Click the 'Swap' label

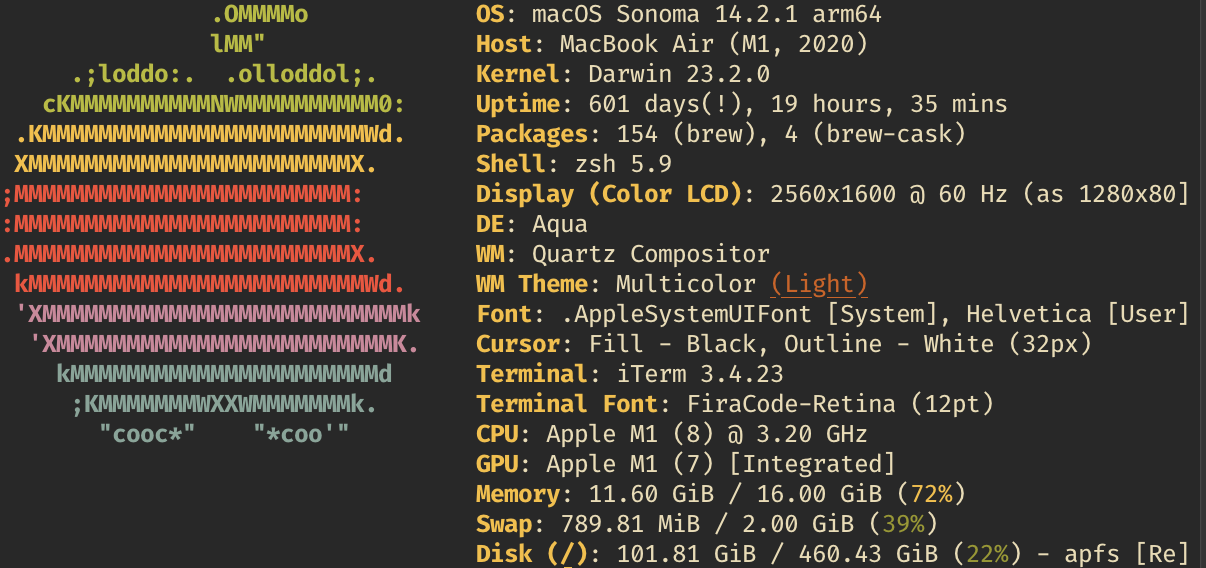(x=504, y=525)
